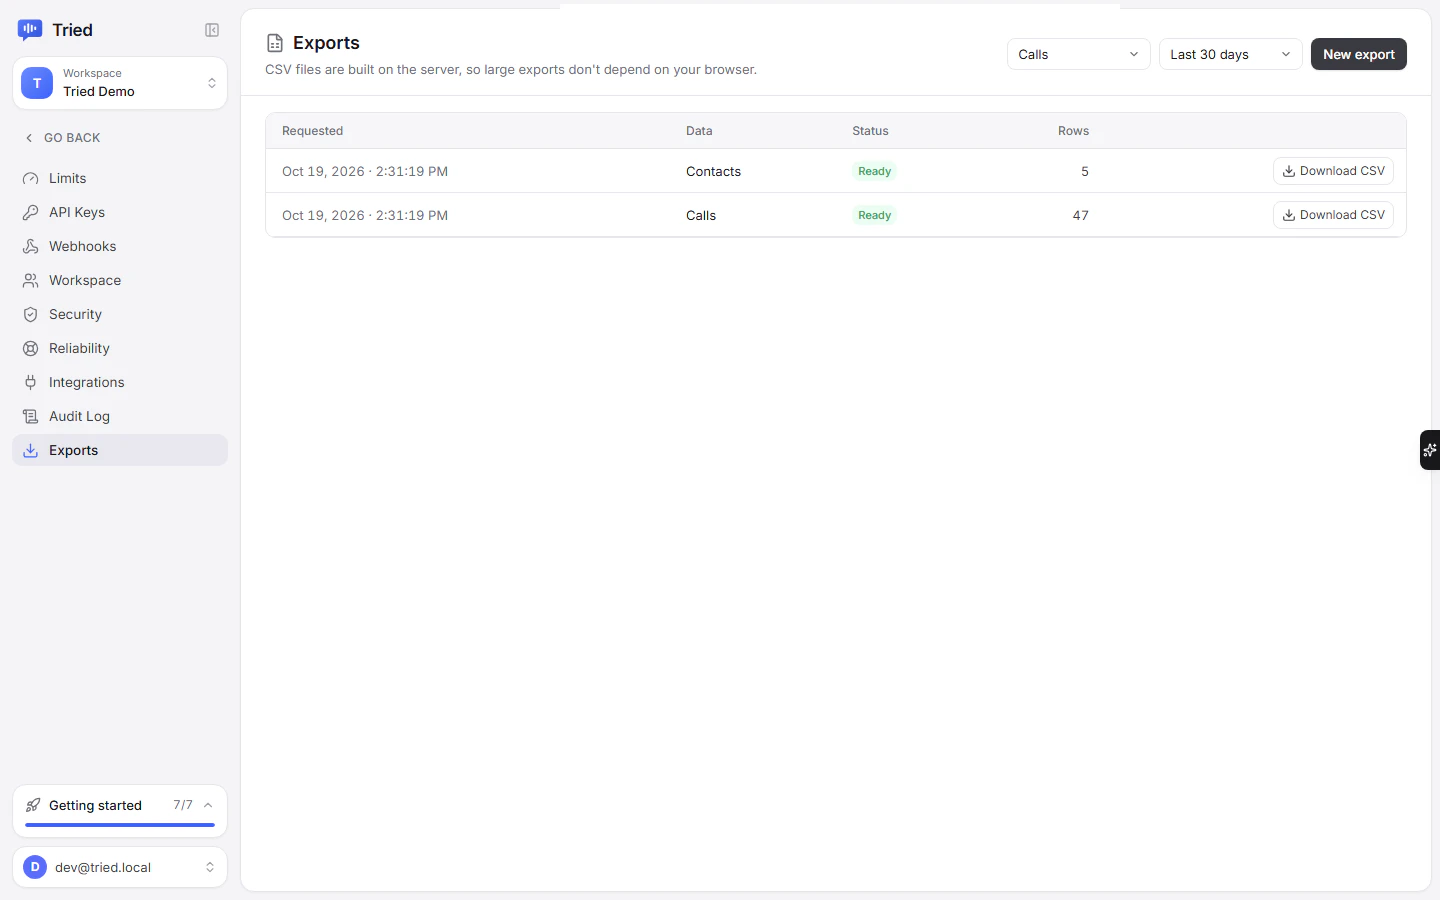Image resolution: width=1440 pixels, height=900 pixels.
Task: Click the API Keys key icon
Action: pyautogui.click(x=31, y=212)
